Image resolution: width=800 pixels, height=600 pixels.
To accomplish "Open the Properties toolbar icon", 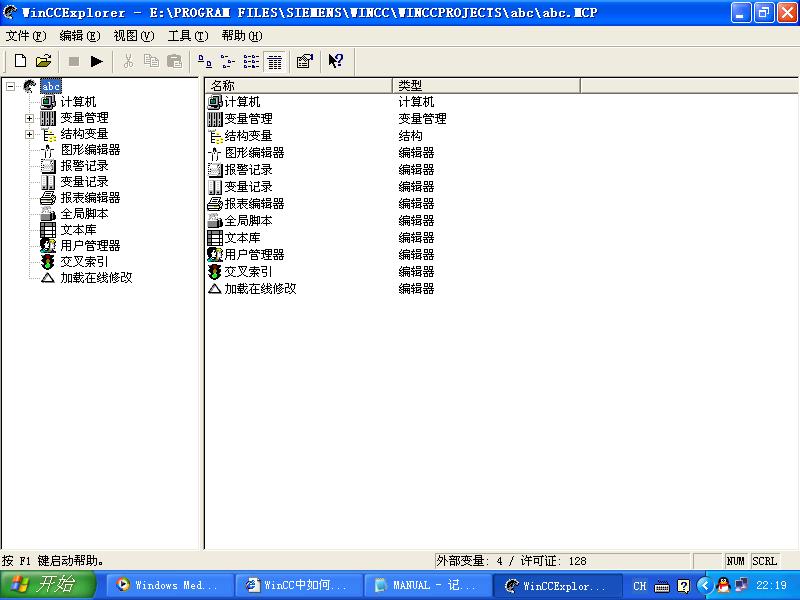I will 305,61.
